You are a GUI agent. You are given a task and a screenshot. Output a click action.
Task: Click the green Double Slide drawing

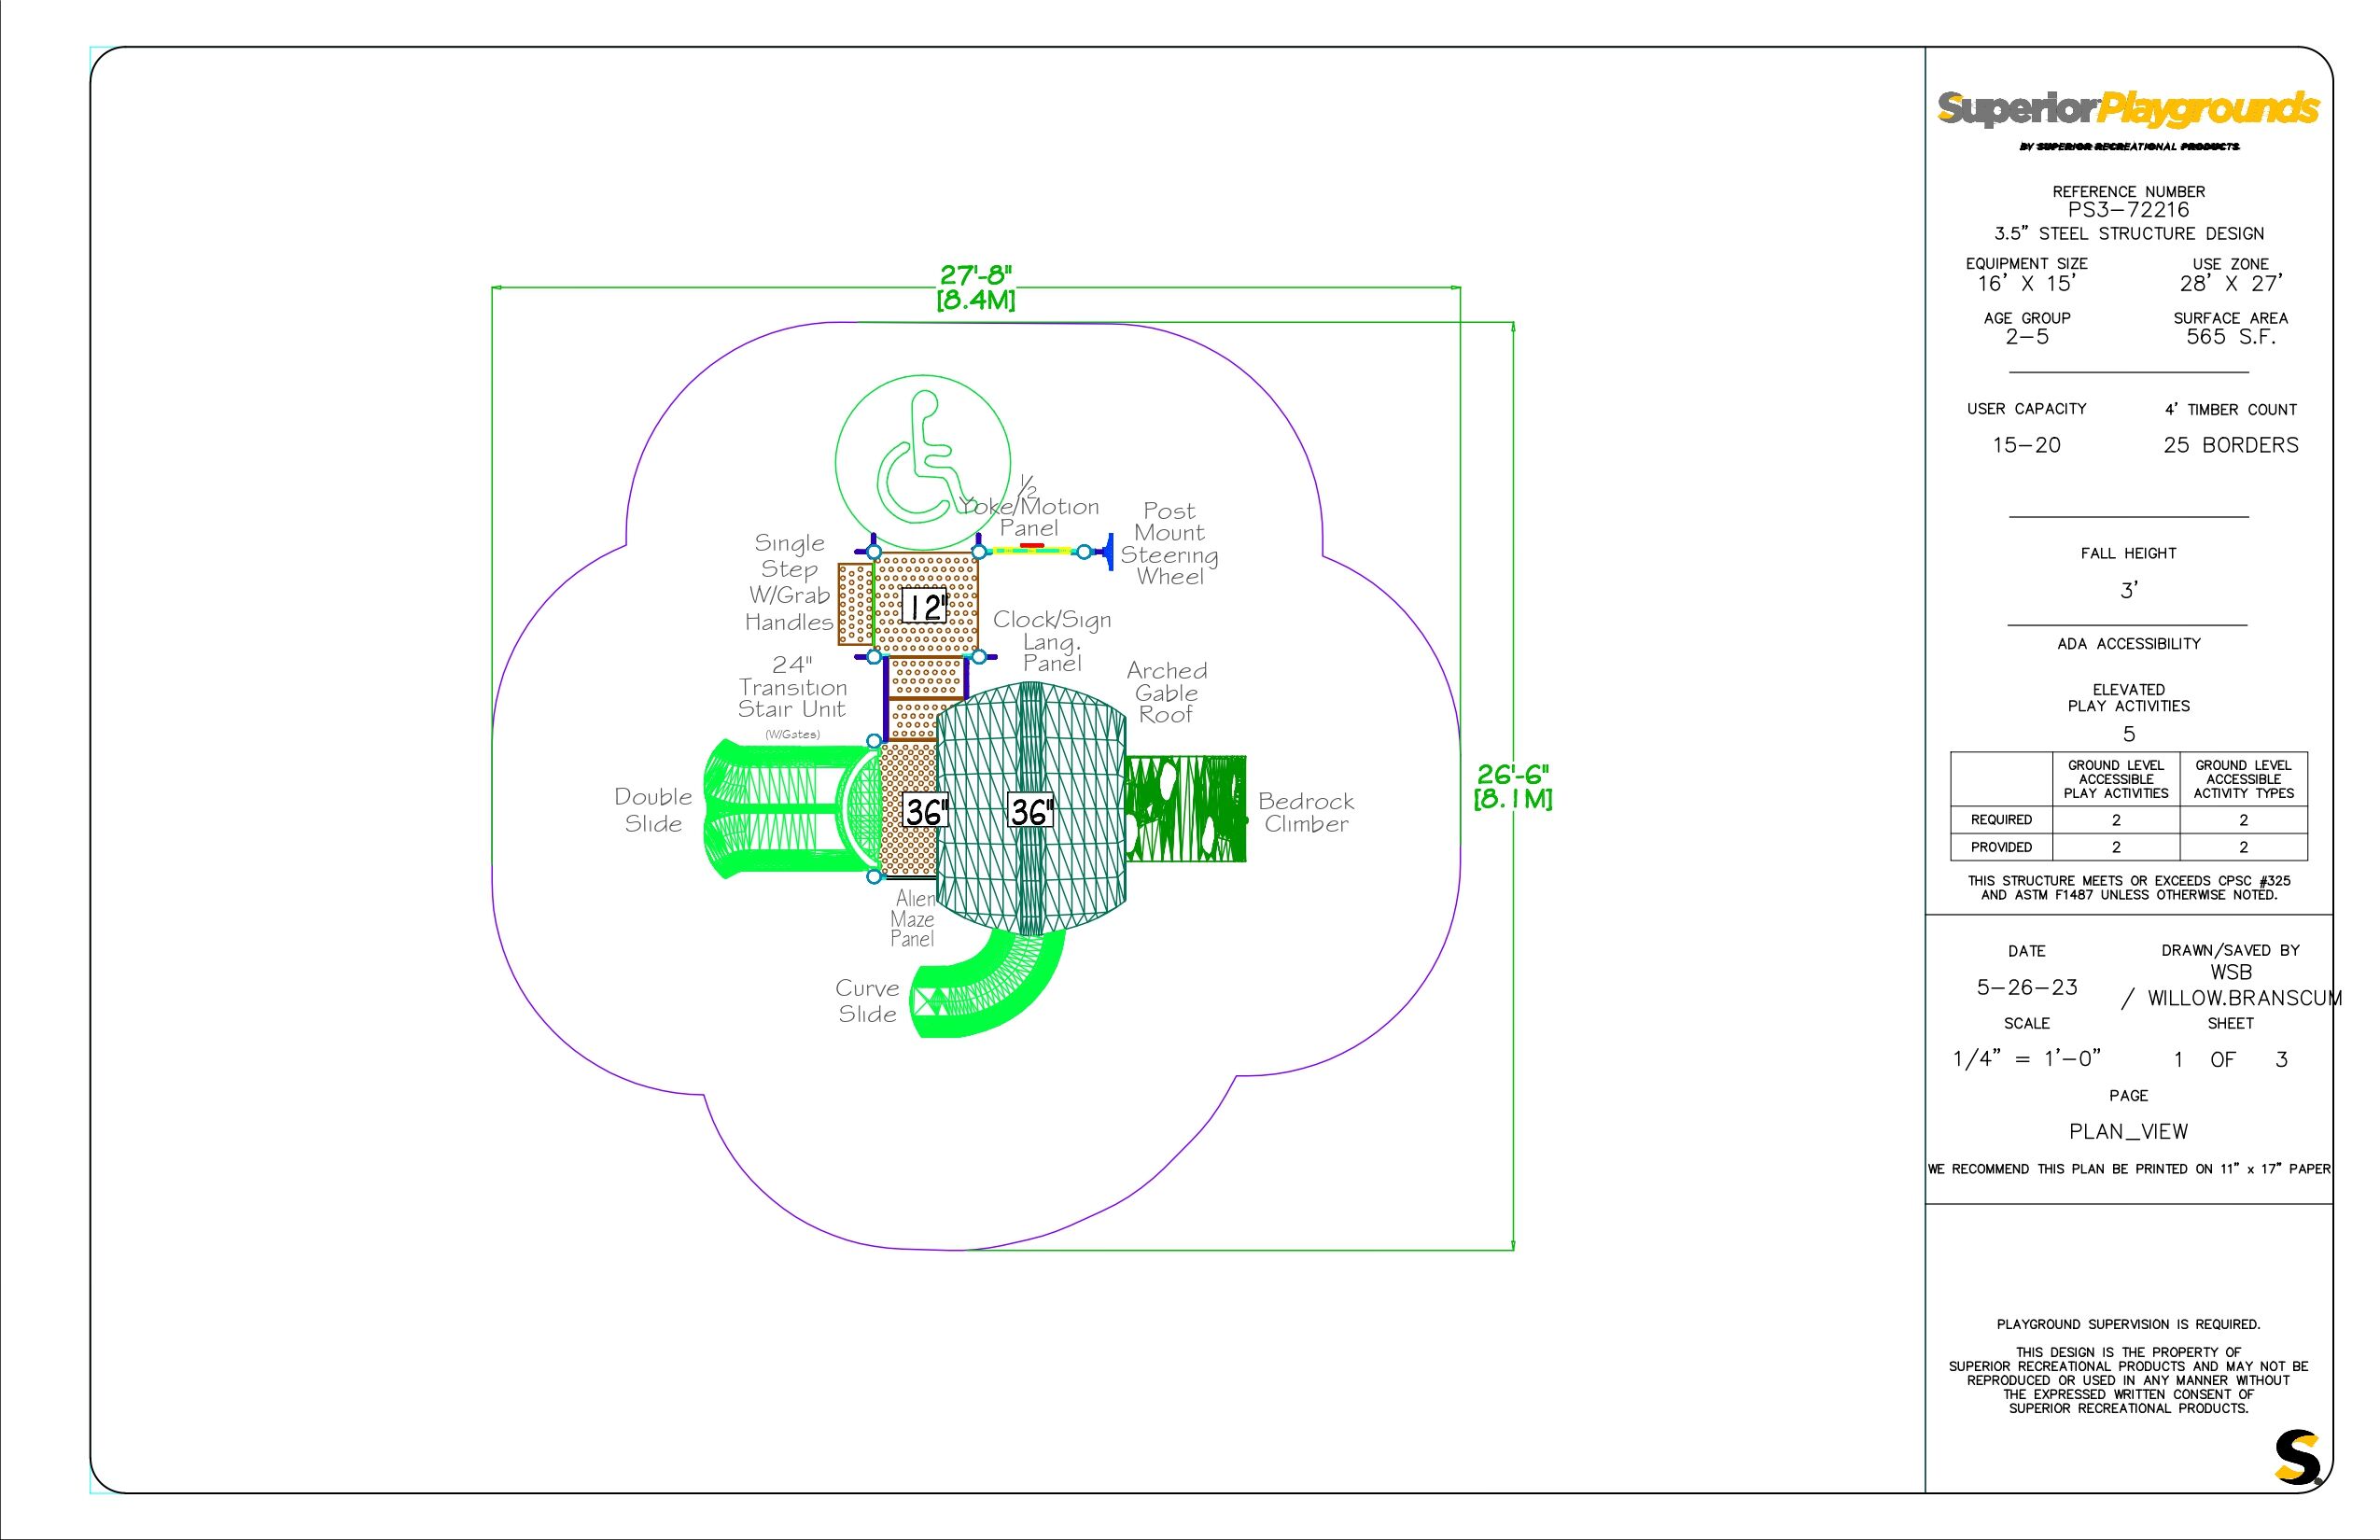pyautogui.click(x=775, y=808)
